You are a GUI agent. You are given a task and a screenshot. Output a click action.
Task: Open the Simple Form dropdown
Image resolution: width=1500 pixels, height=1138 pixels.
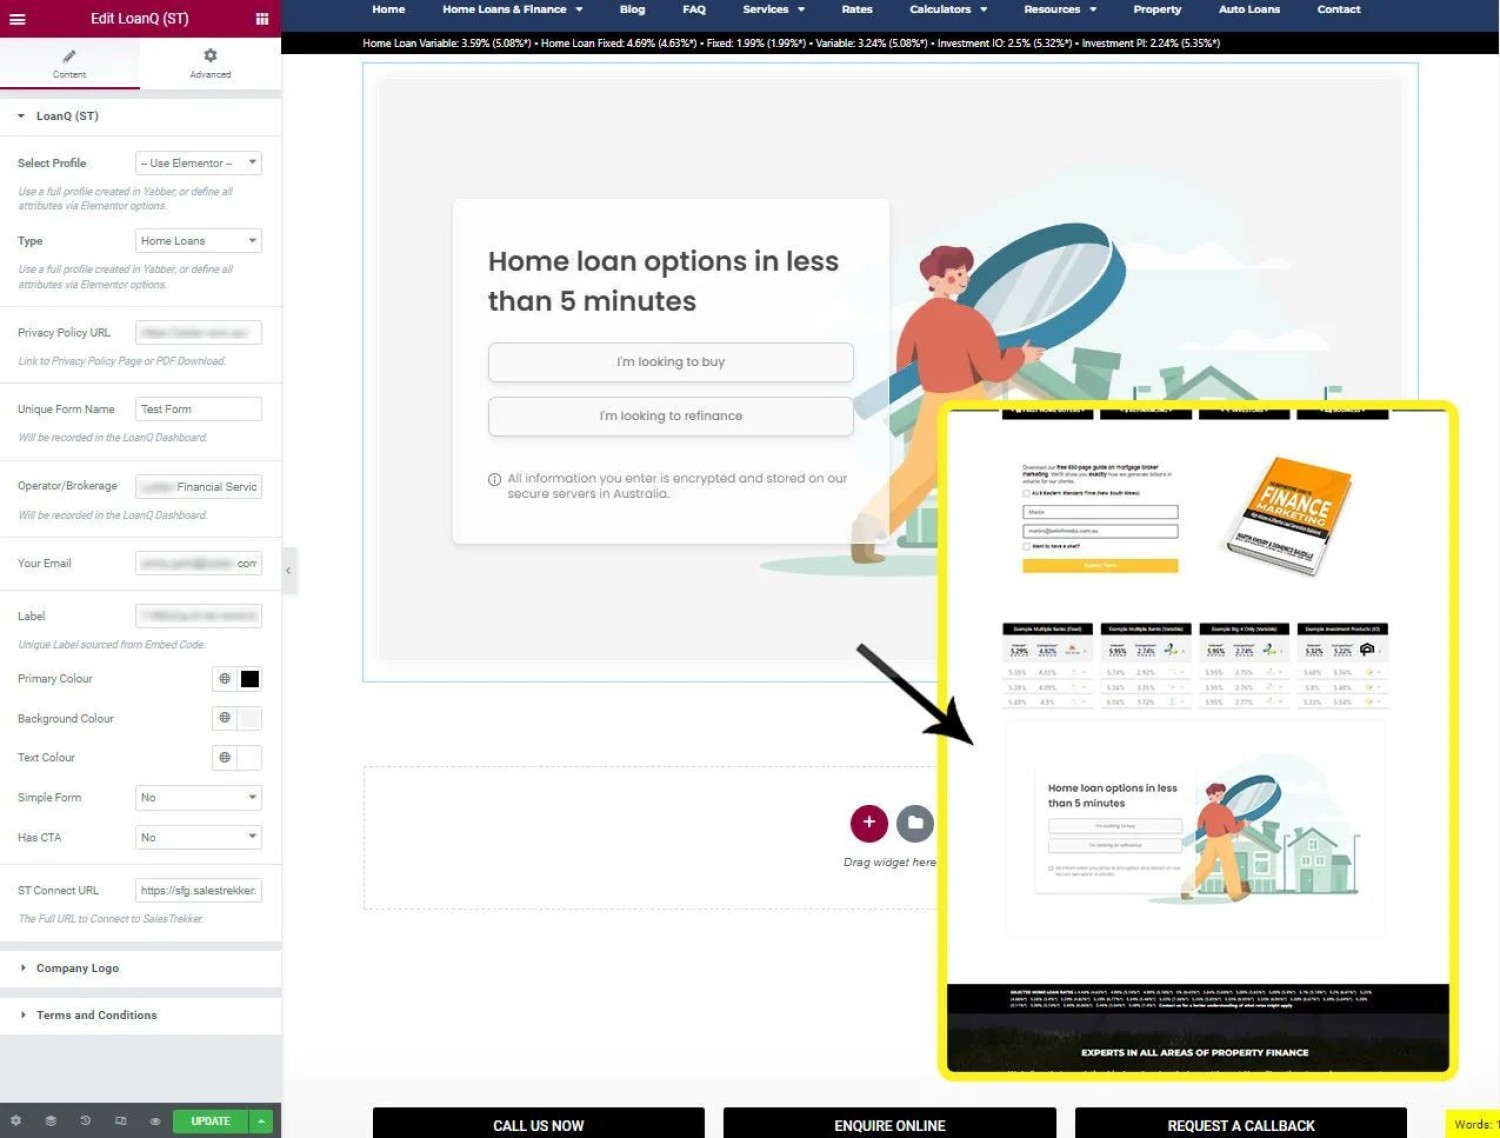tap(198, 798)
